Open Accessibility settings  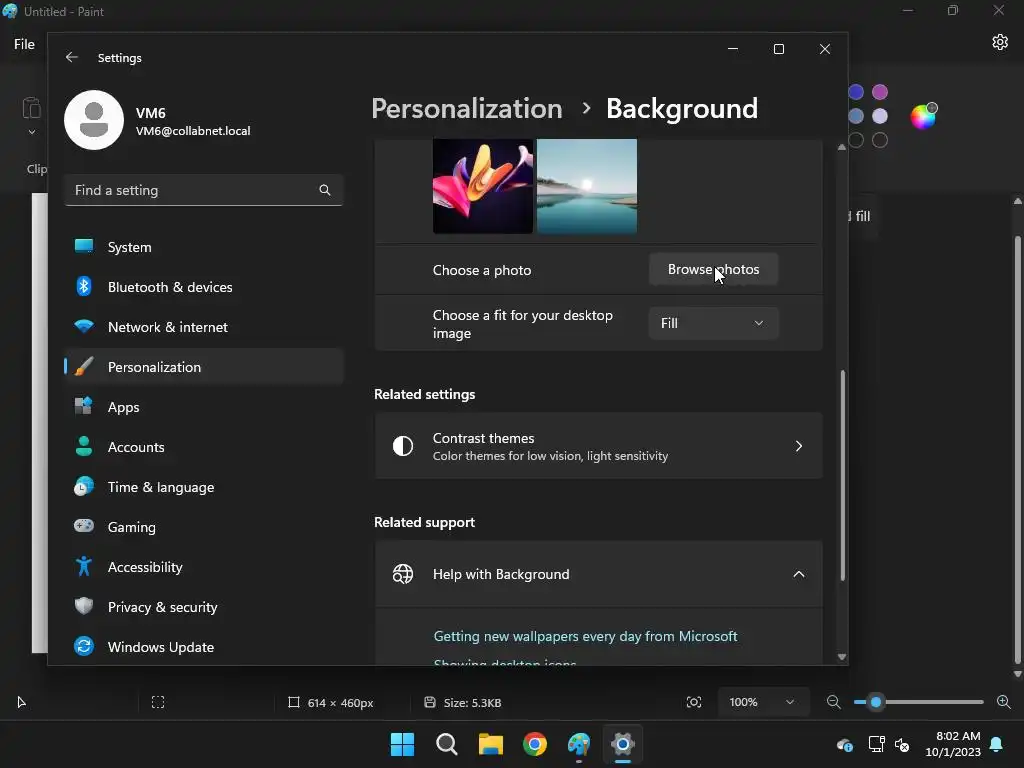coord(204,567)
